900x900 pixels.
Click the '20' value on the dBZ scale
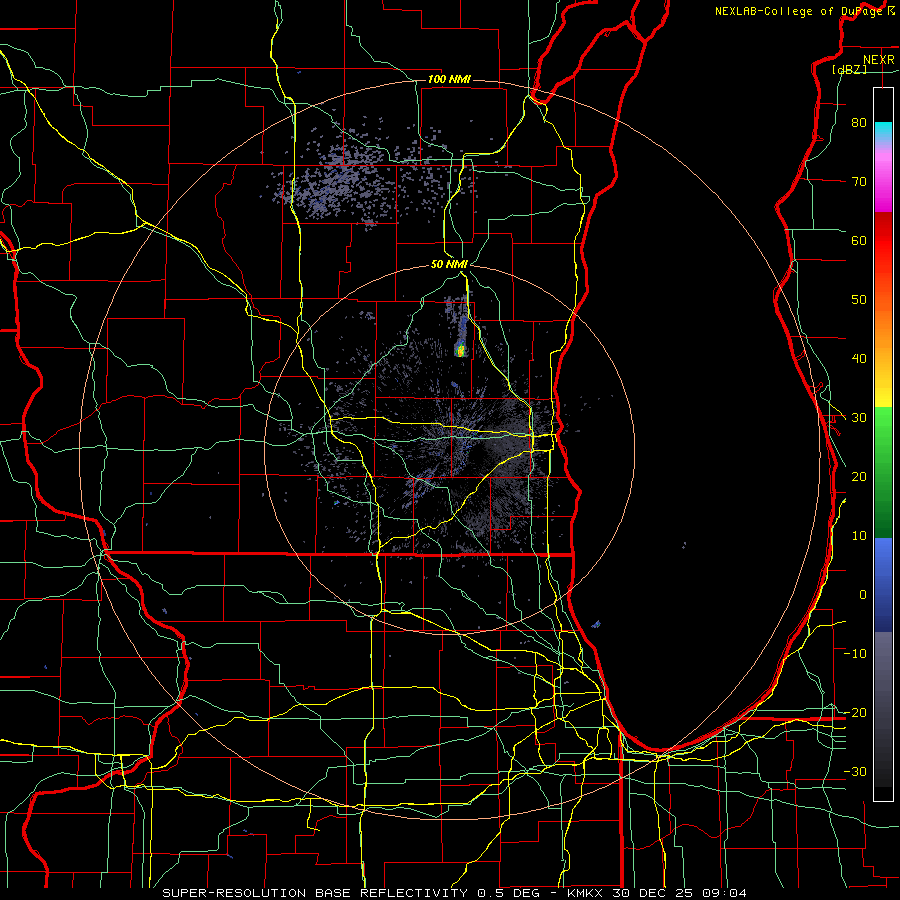pos(859,476)
